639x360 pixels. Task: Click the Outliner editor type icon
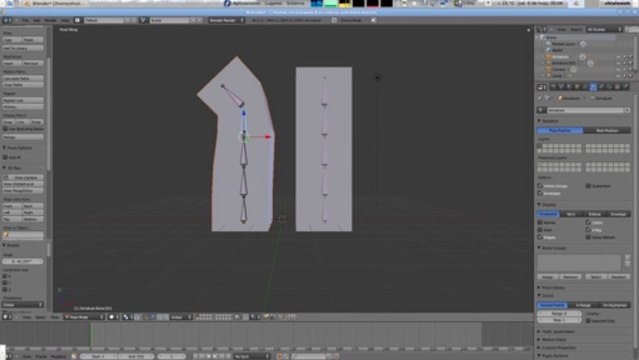pyautogui.click(x=542, y=29)
